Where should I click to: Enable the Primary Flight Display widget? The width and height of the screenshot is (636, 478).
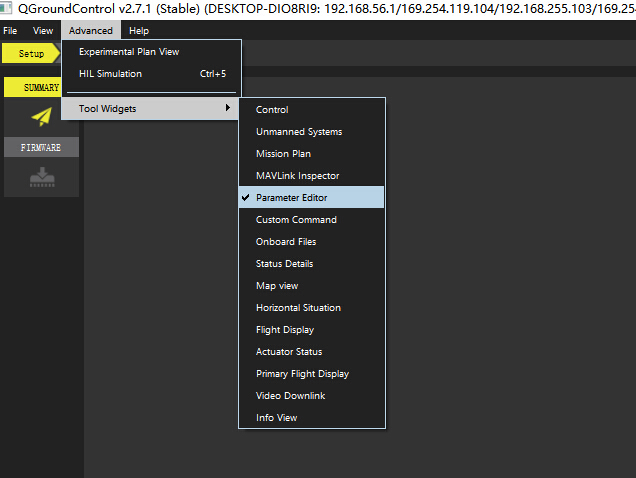click(312, 374)
